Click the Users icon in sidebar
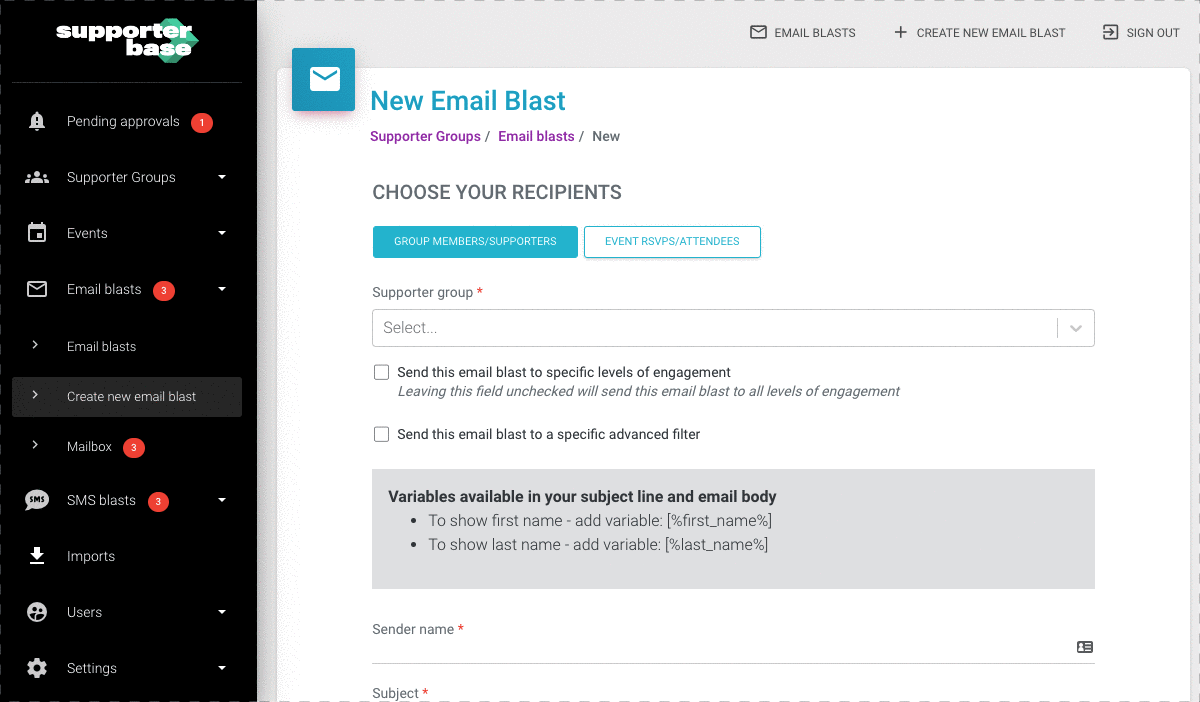1200x702 pixels. point(37,613)
